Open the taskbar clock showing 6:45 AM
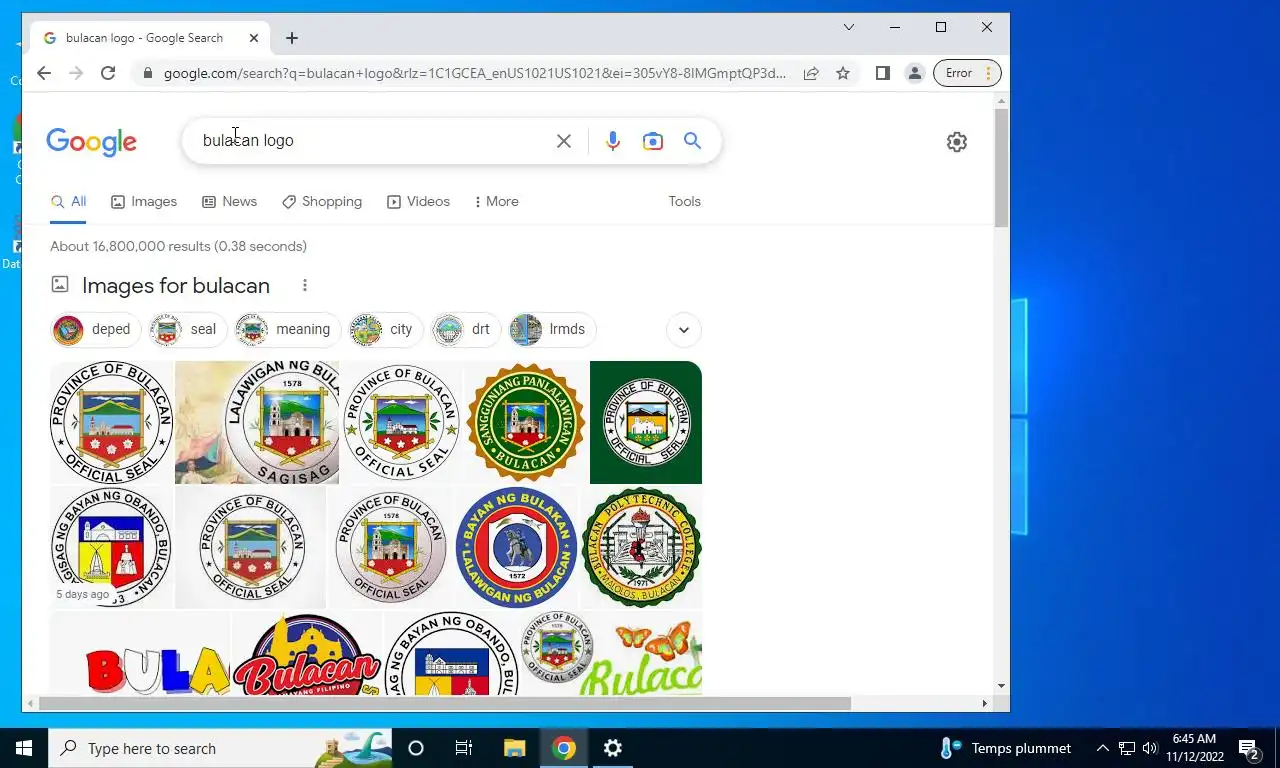Image resolution: width=1280 pixels, height=768 pixels. 1194,748
